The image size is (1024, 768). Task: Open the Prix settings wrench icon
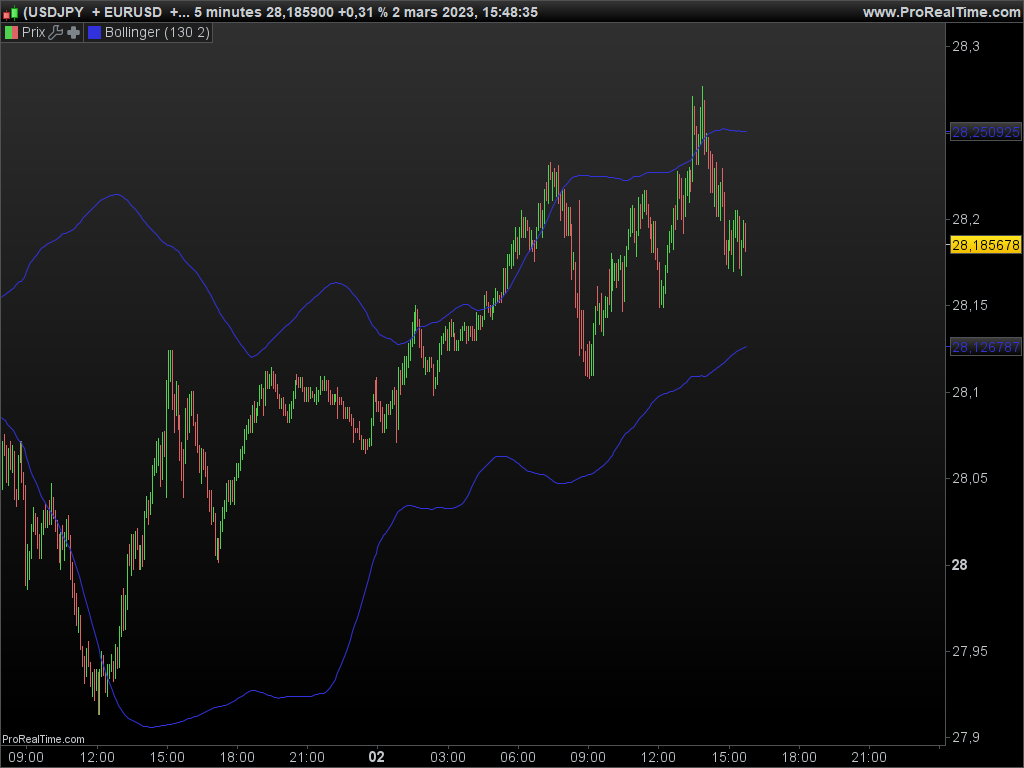56,32
